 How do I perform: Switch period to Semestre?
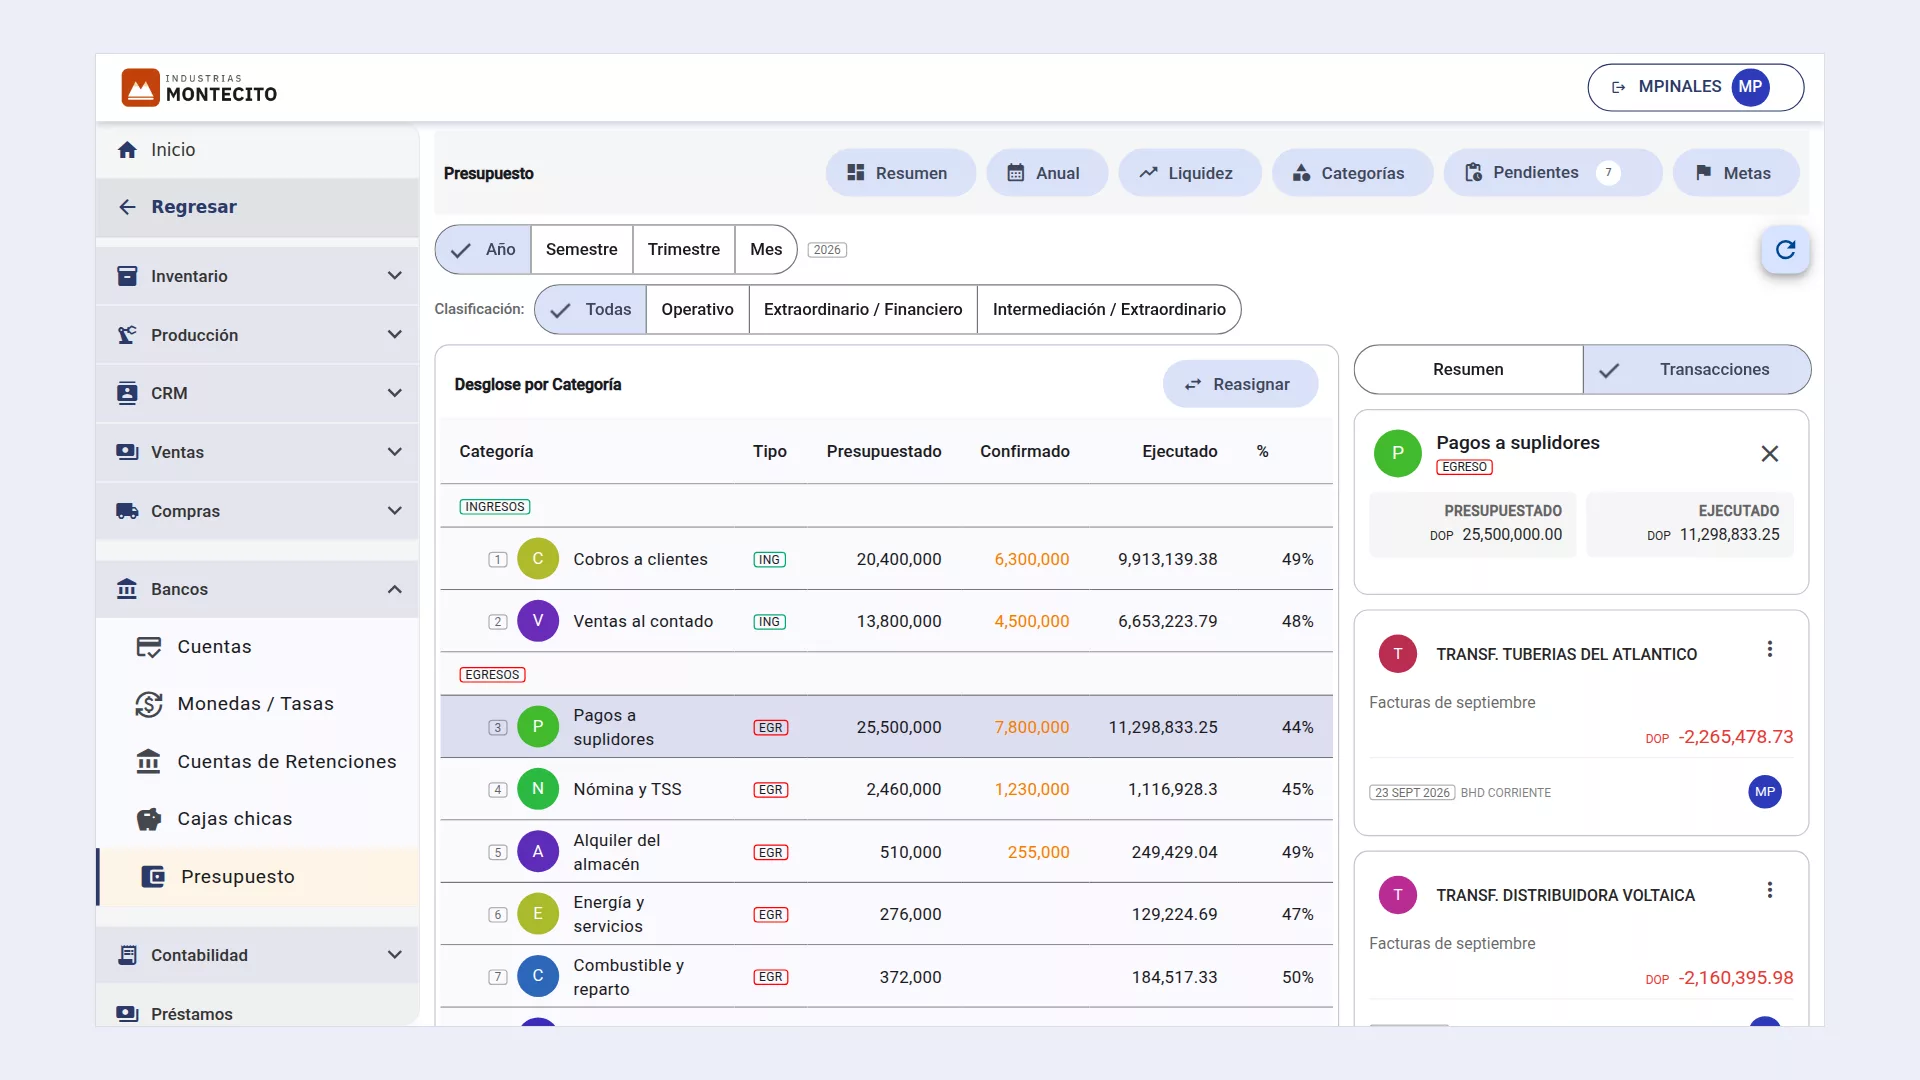581,250
